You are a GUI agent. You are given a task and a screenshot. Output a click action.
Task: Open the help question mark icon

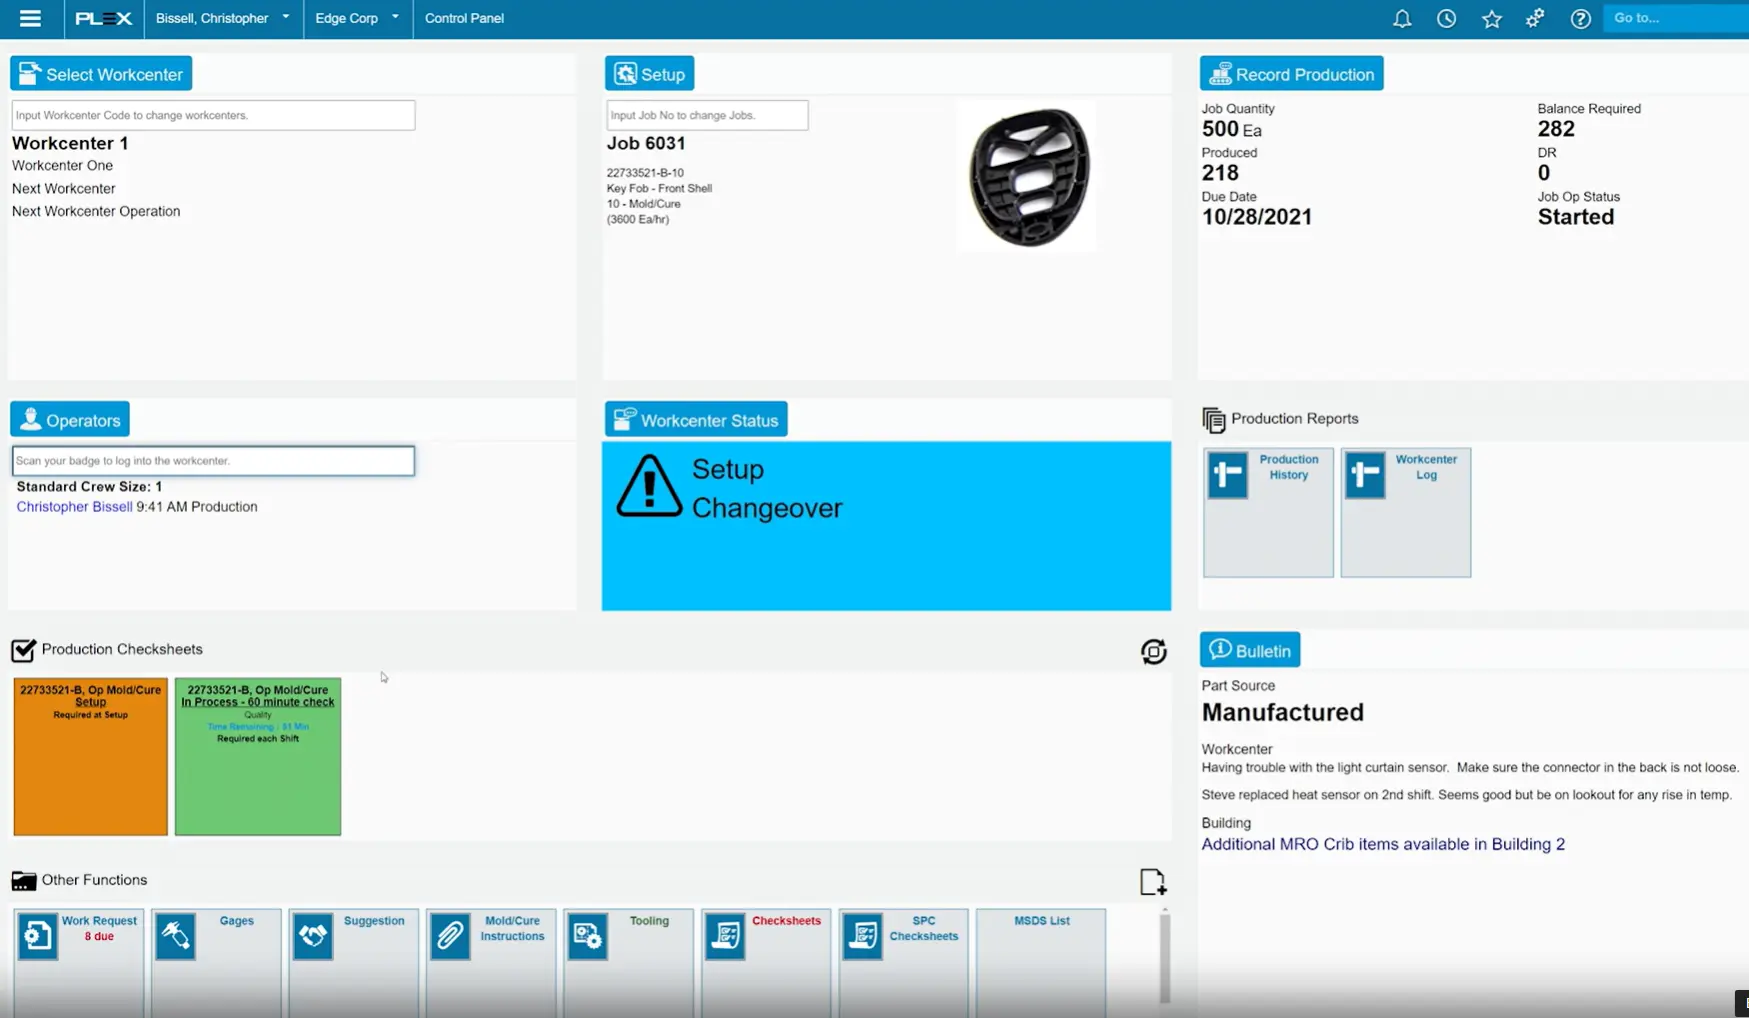[x=1580, y=18]
